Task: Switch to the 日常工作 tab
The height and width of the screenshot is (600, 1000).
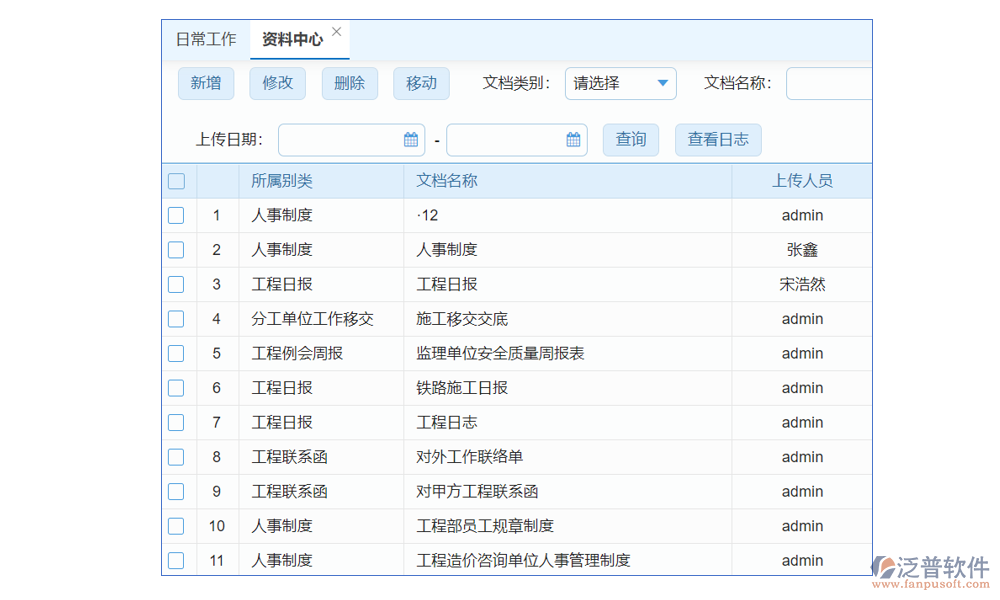Action: (x=206, y=40)
